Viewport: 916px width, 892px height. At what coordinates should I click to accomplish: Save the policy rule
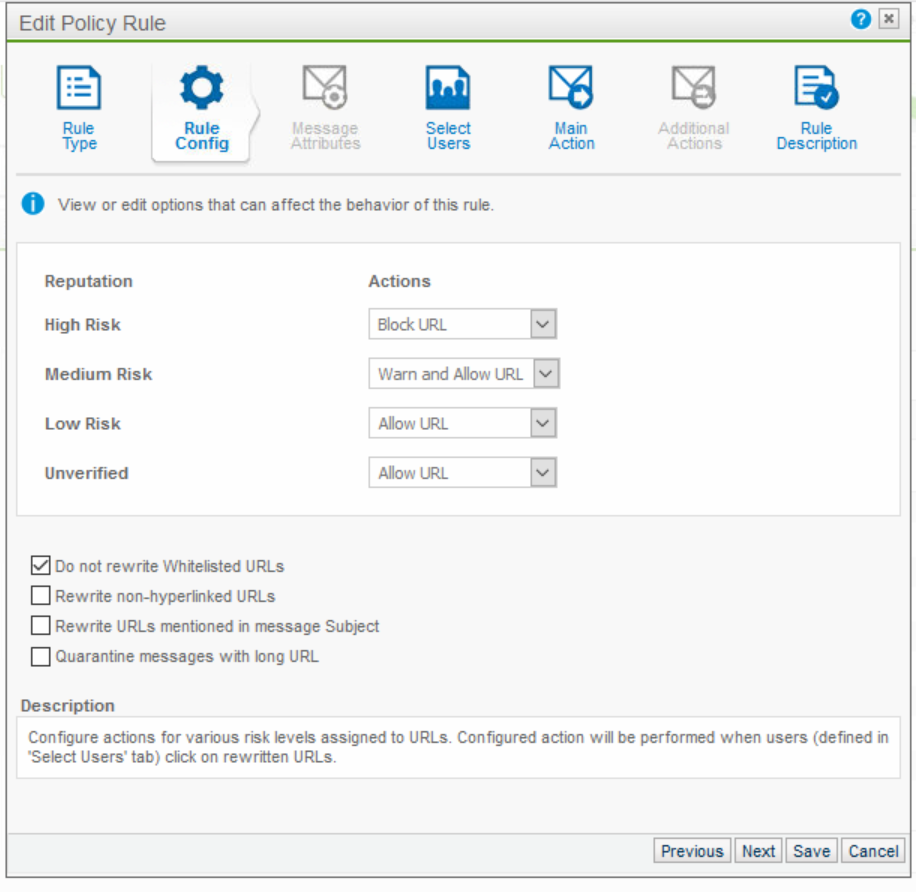(811, 851)
